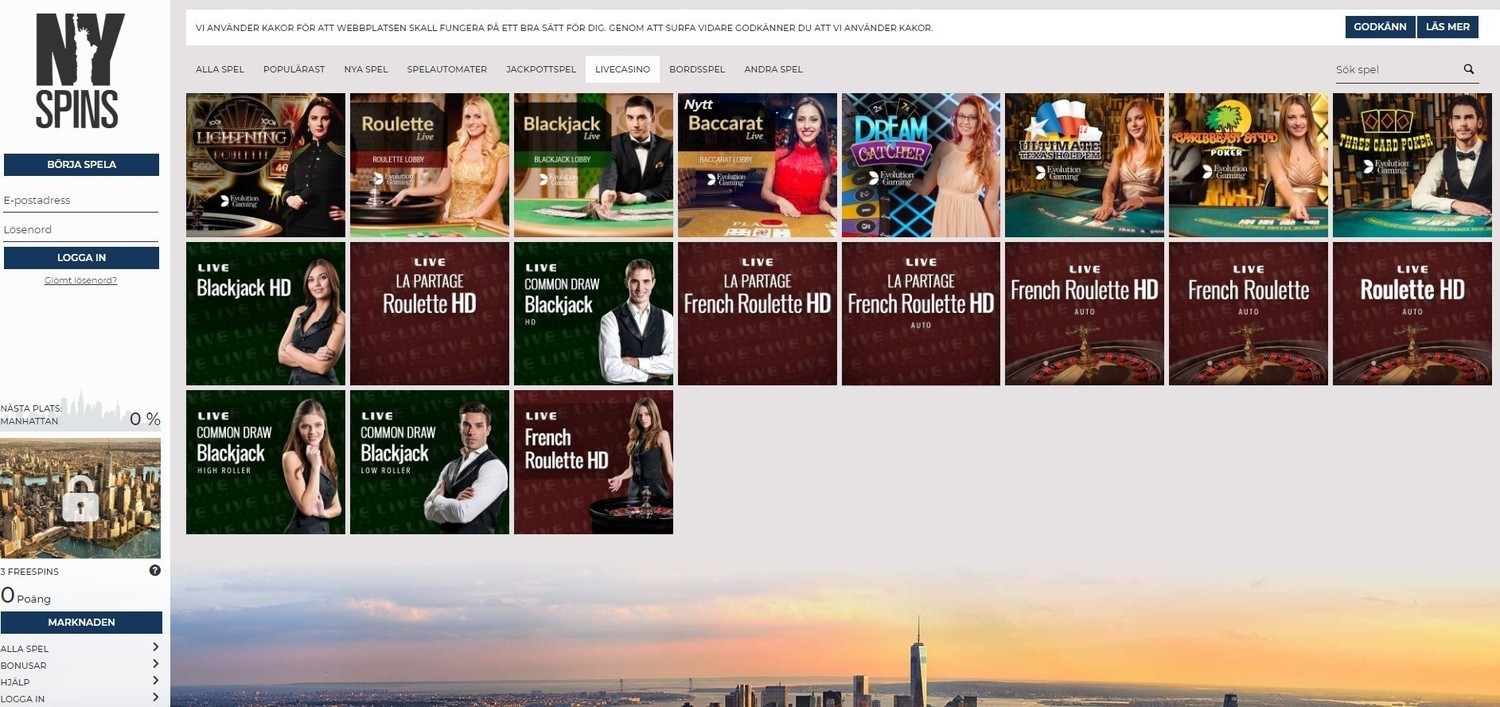Open La Partage French Roulette HD non-auto thumbnail
The height and width of the screenshot is (707, 1500).
[x=758, y=314]
